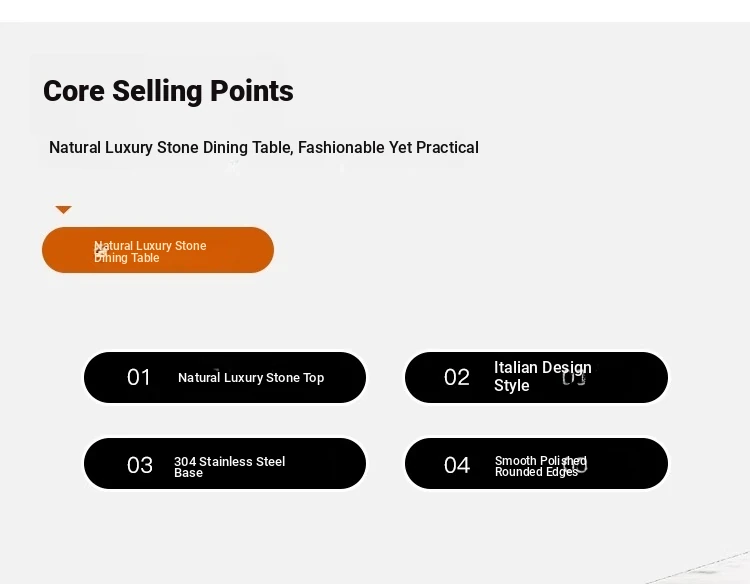This screenshot has height=584, width=750.
Task: Click the empty right end of the 02 black pill
Action: 629,377
